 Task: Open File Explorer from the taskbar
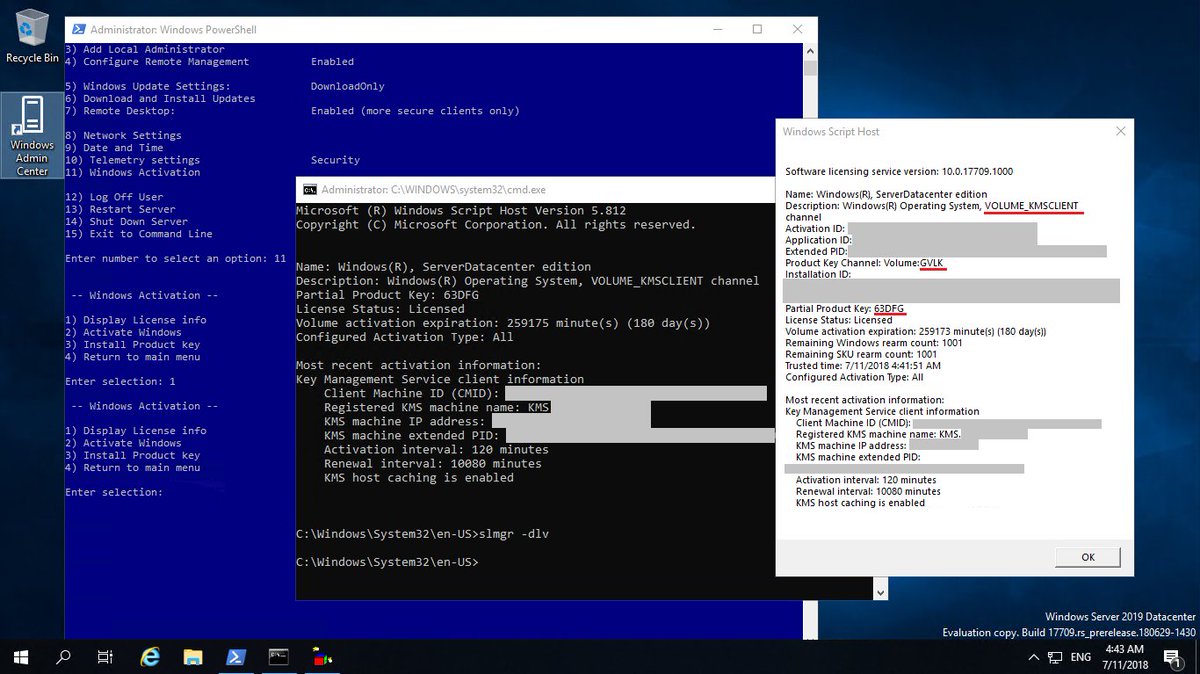pos(192,657)
